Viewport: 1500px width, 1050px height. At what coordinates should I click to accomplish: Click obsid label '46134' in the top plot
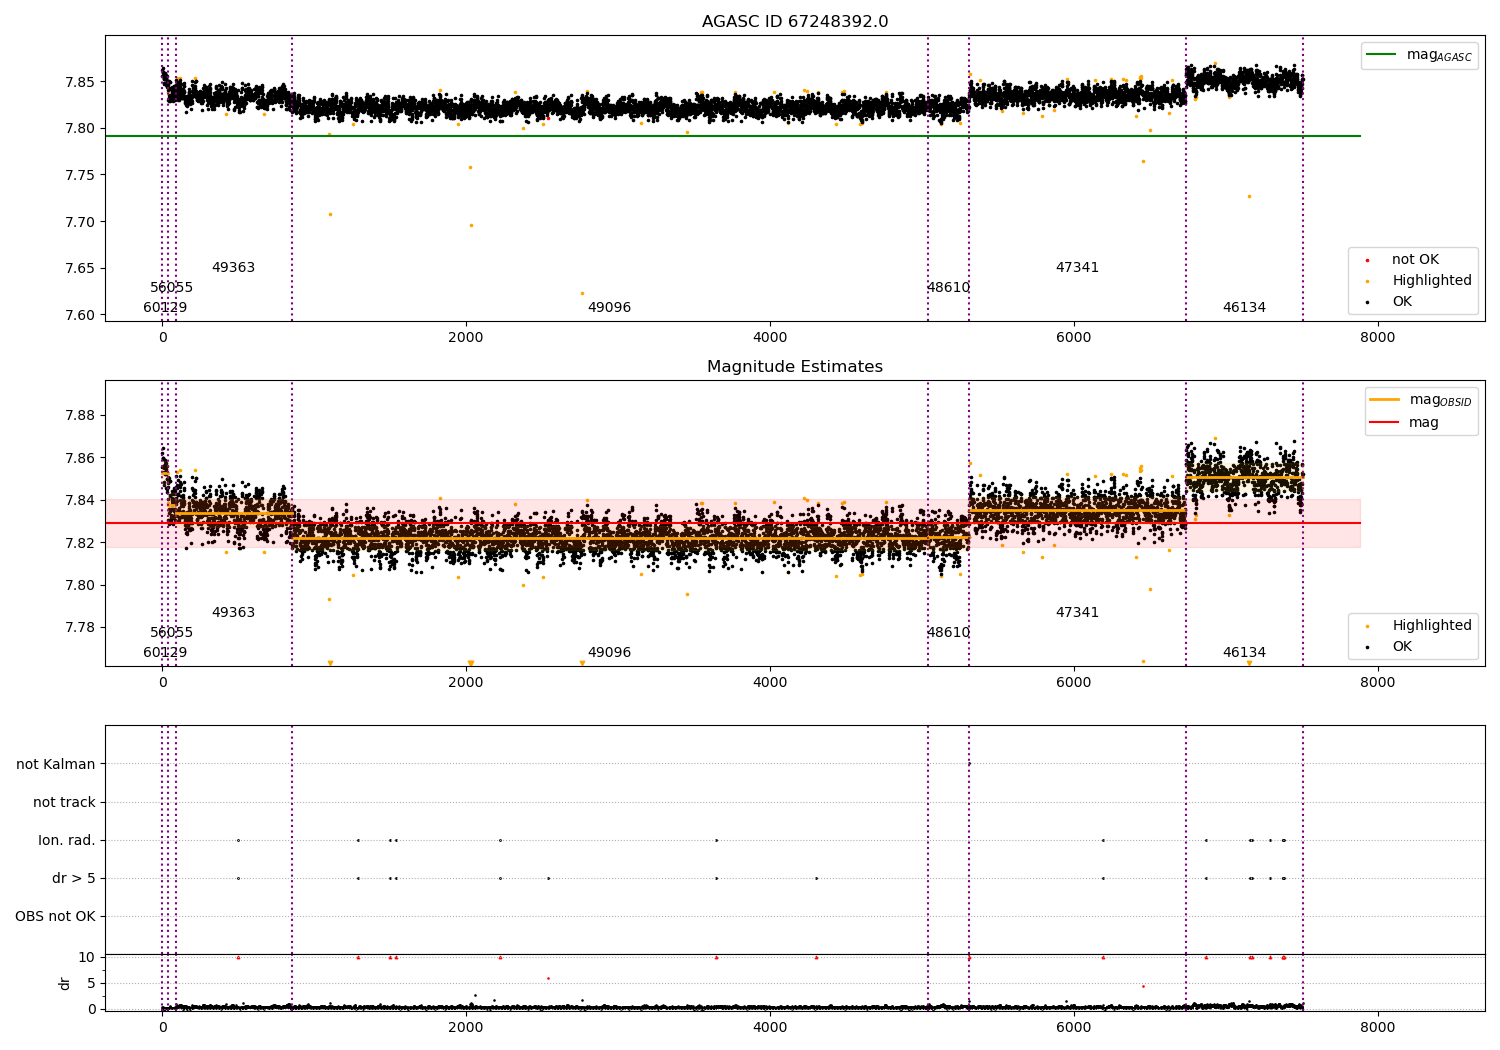click(x=1244, y=308)
